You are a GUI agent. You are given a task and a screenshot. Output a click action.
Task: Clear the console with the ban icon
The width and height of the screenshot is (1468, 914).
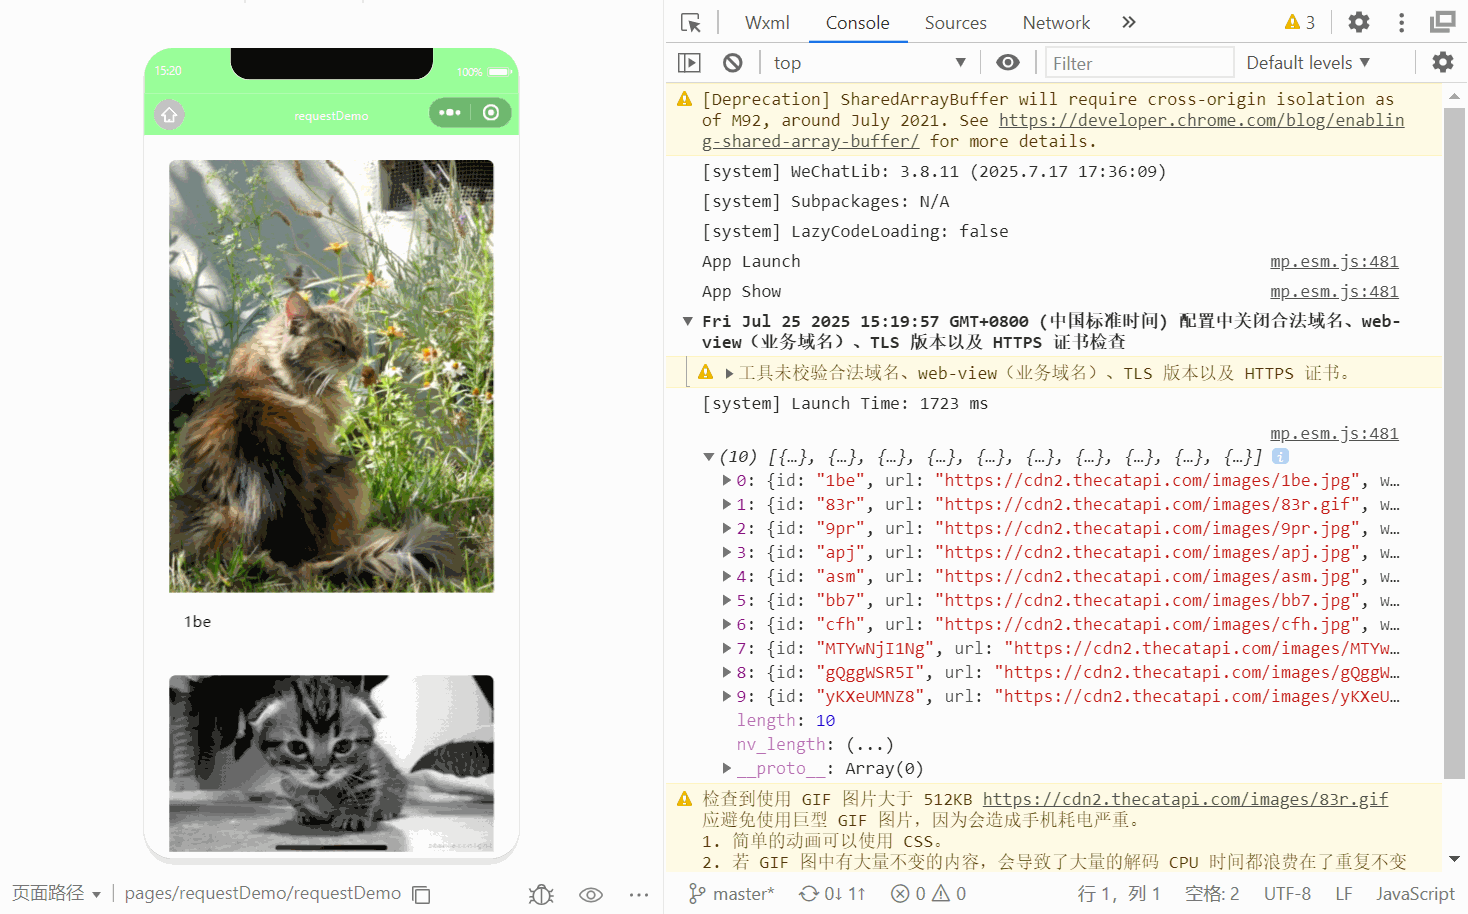tap(733, 62)
